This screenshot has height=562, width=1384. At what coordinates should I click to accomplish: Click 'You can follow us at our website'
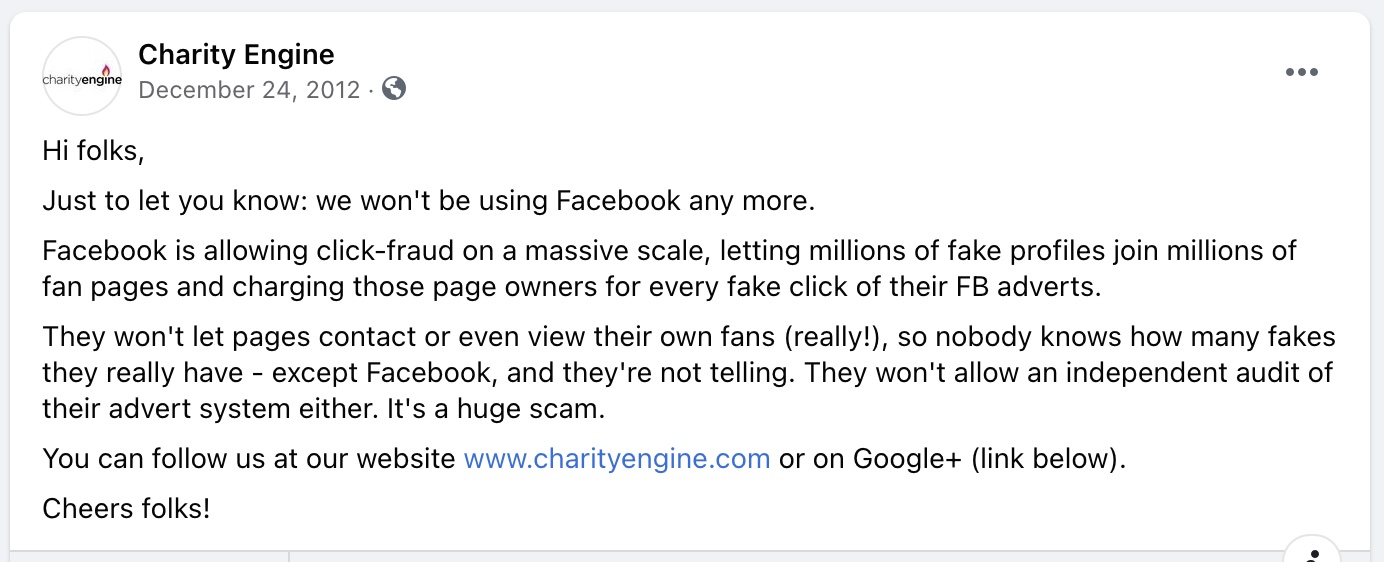click(249, 459)
